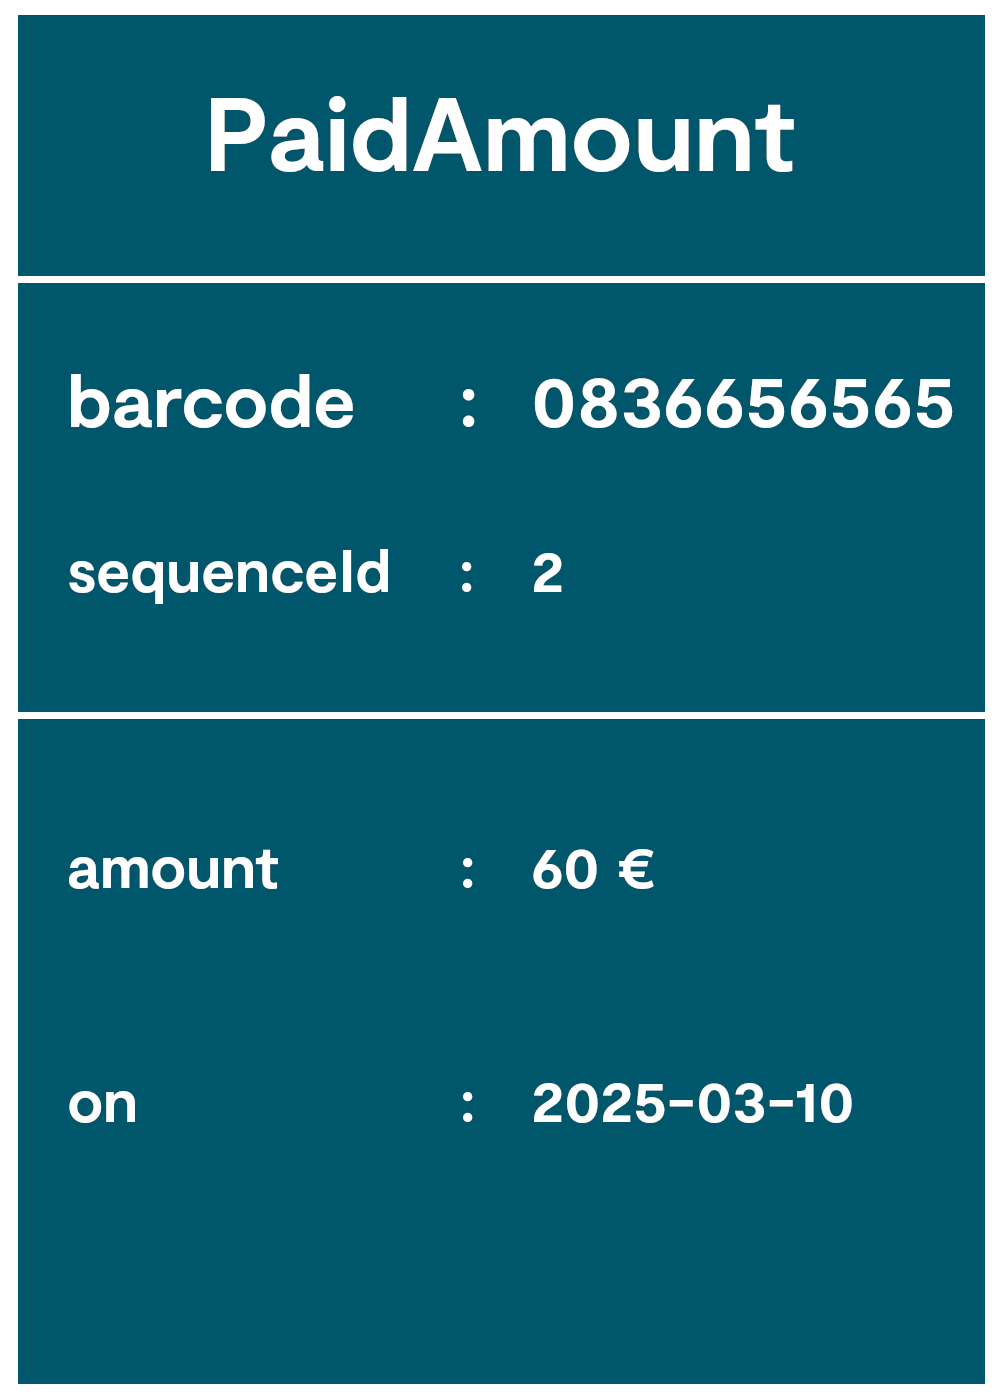Click the date value 2025-03-10
The width and height of the screenshot is (1000, 1399).
pos(692,1104)
